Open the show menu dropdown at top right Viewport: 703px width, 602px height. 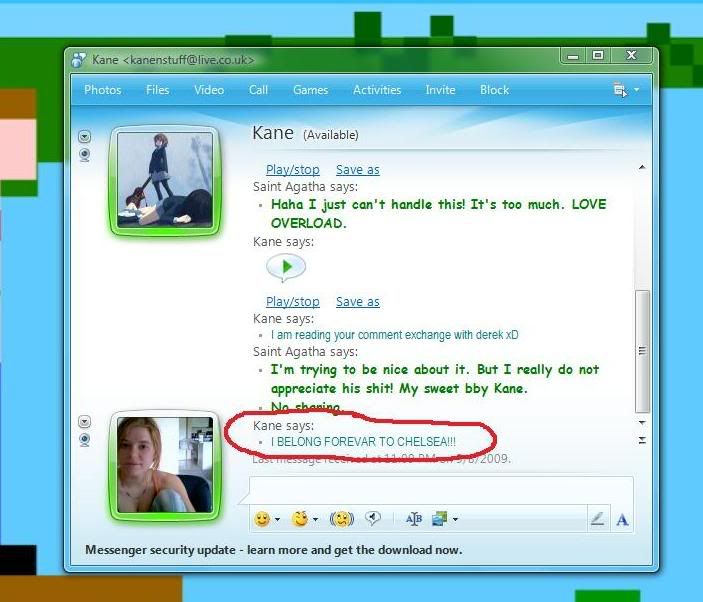click(x=625, y=90)
